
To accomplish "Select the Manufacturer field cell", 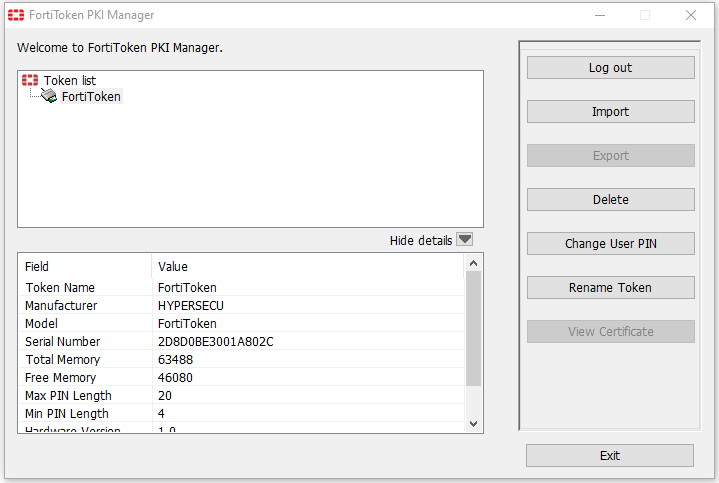I will point(85,305).
